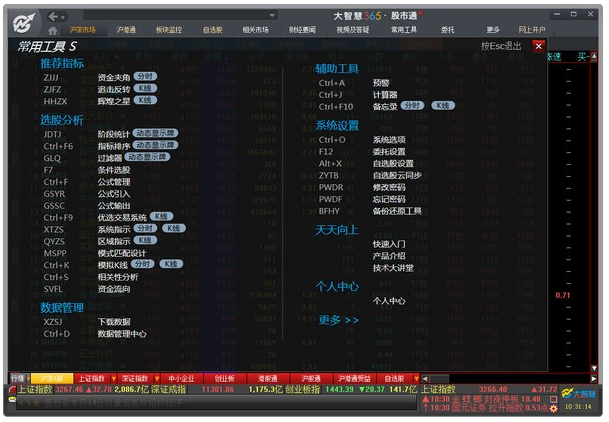Open the home page house icon
Viewport: 609px width, 422px height.
point(53,30)
